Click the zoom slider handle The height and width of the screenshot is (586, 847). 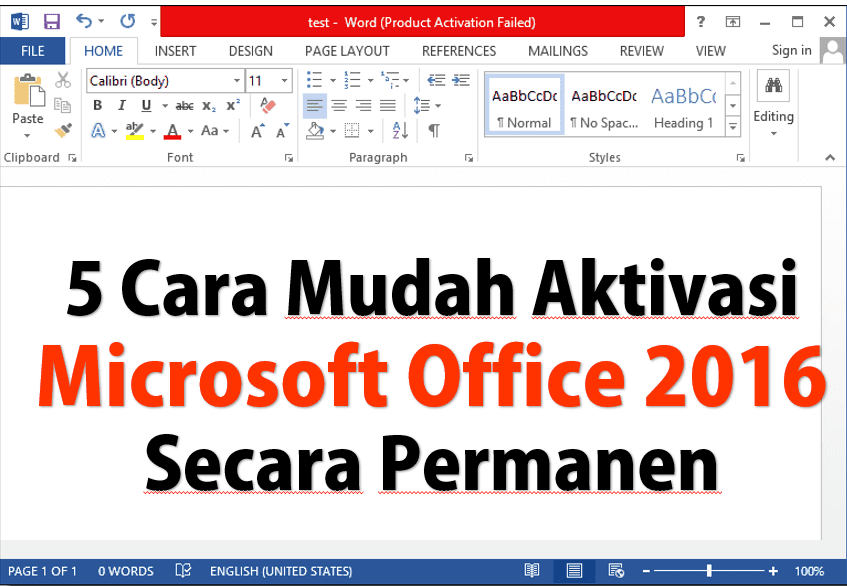tap(709, 570)
